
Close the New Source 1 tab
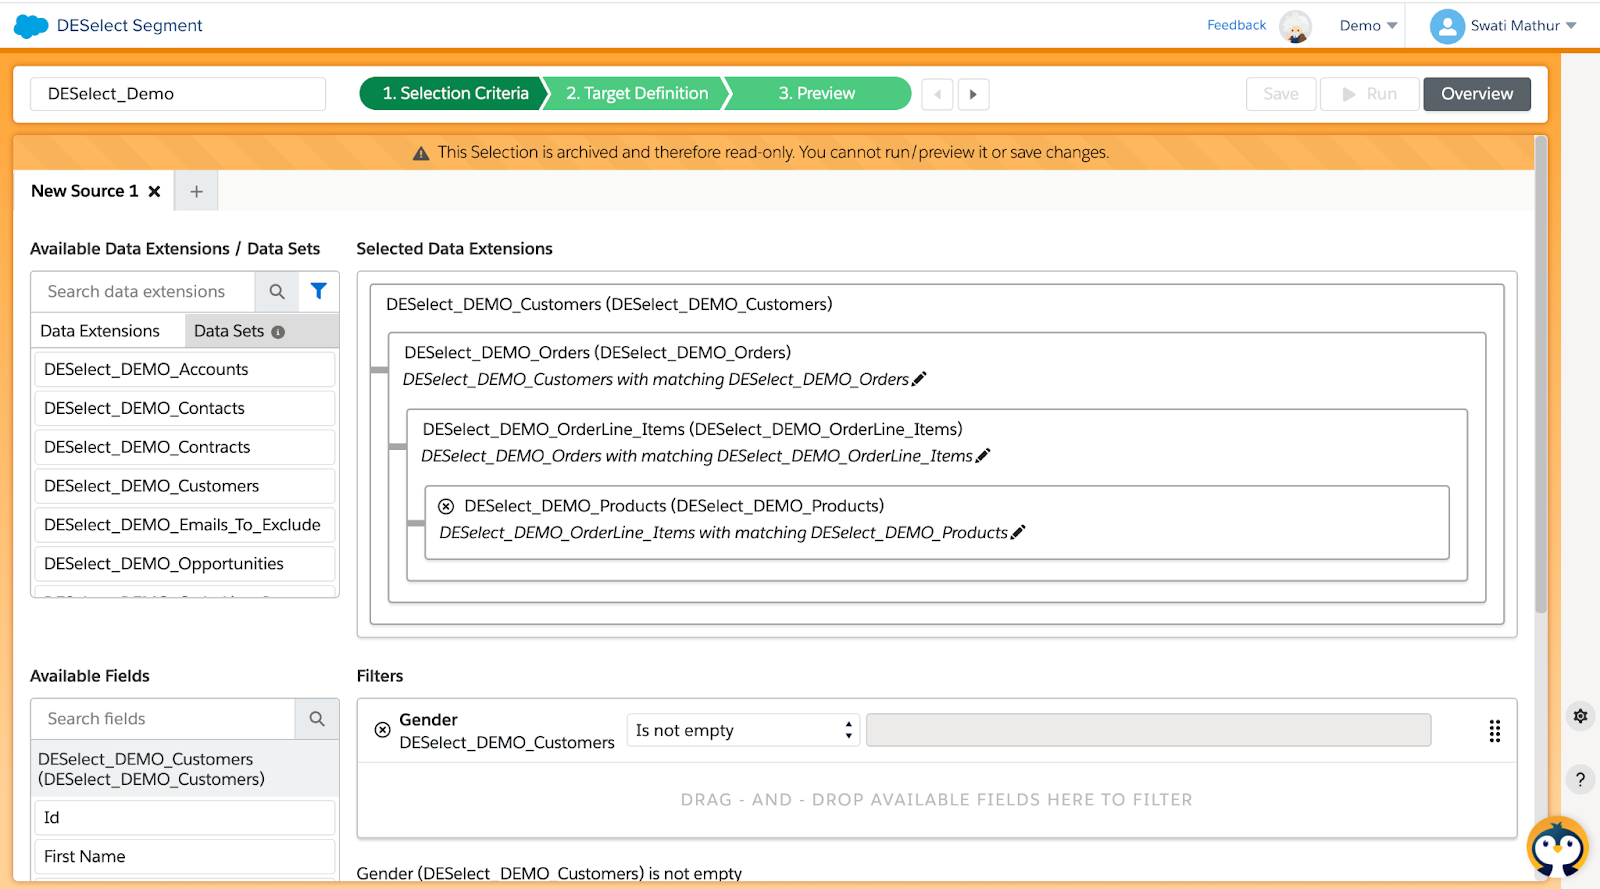coord(154,191)
